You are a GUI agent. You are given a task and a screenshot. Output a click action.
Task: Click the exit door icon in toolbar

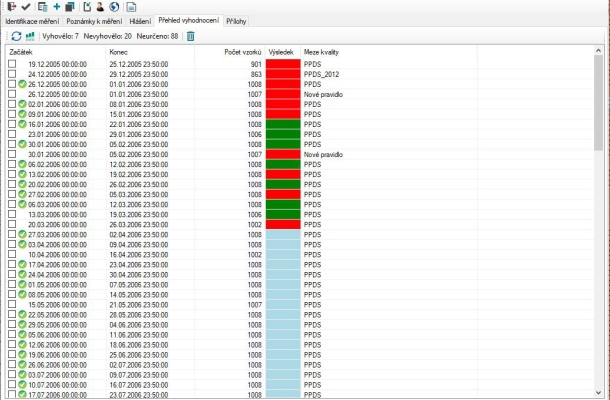(10, 6)
